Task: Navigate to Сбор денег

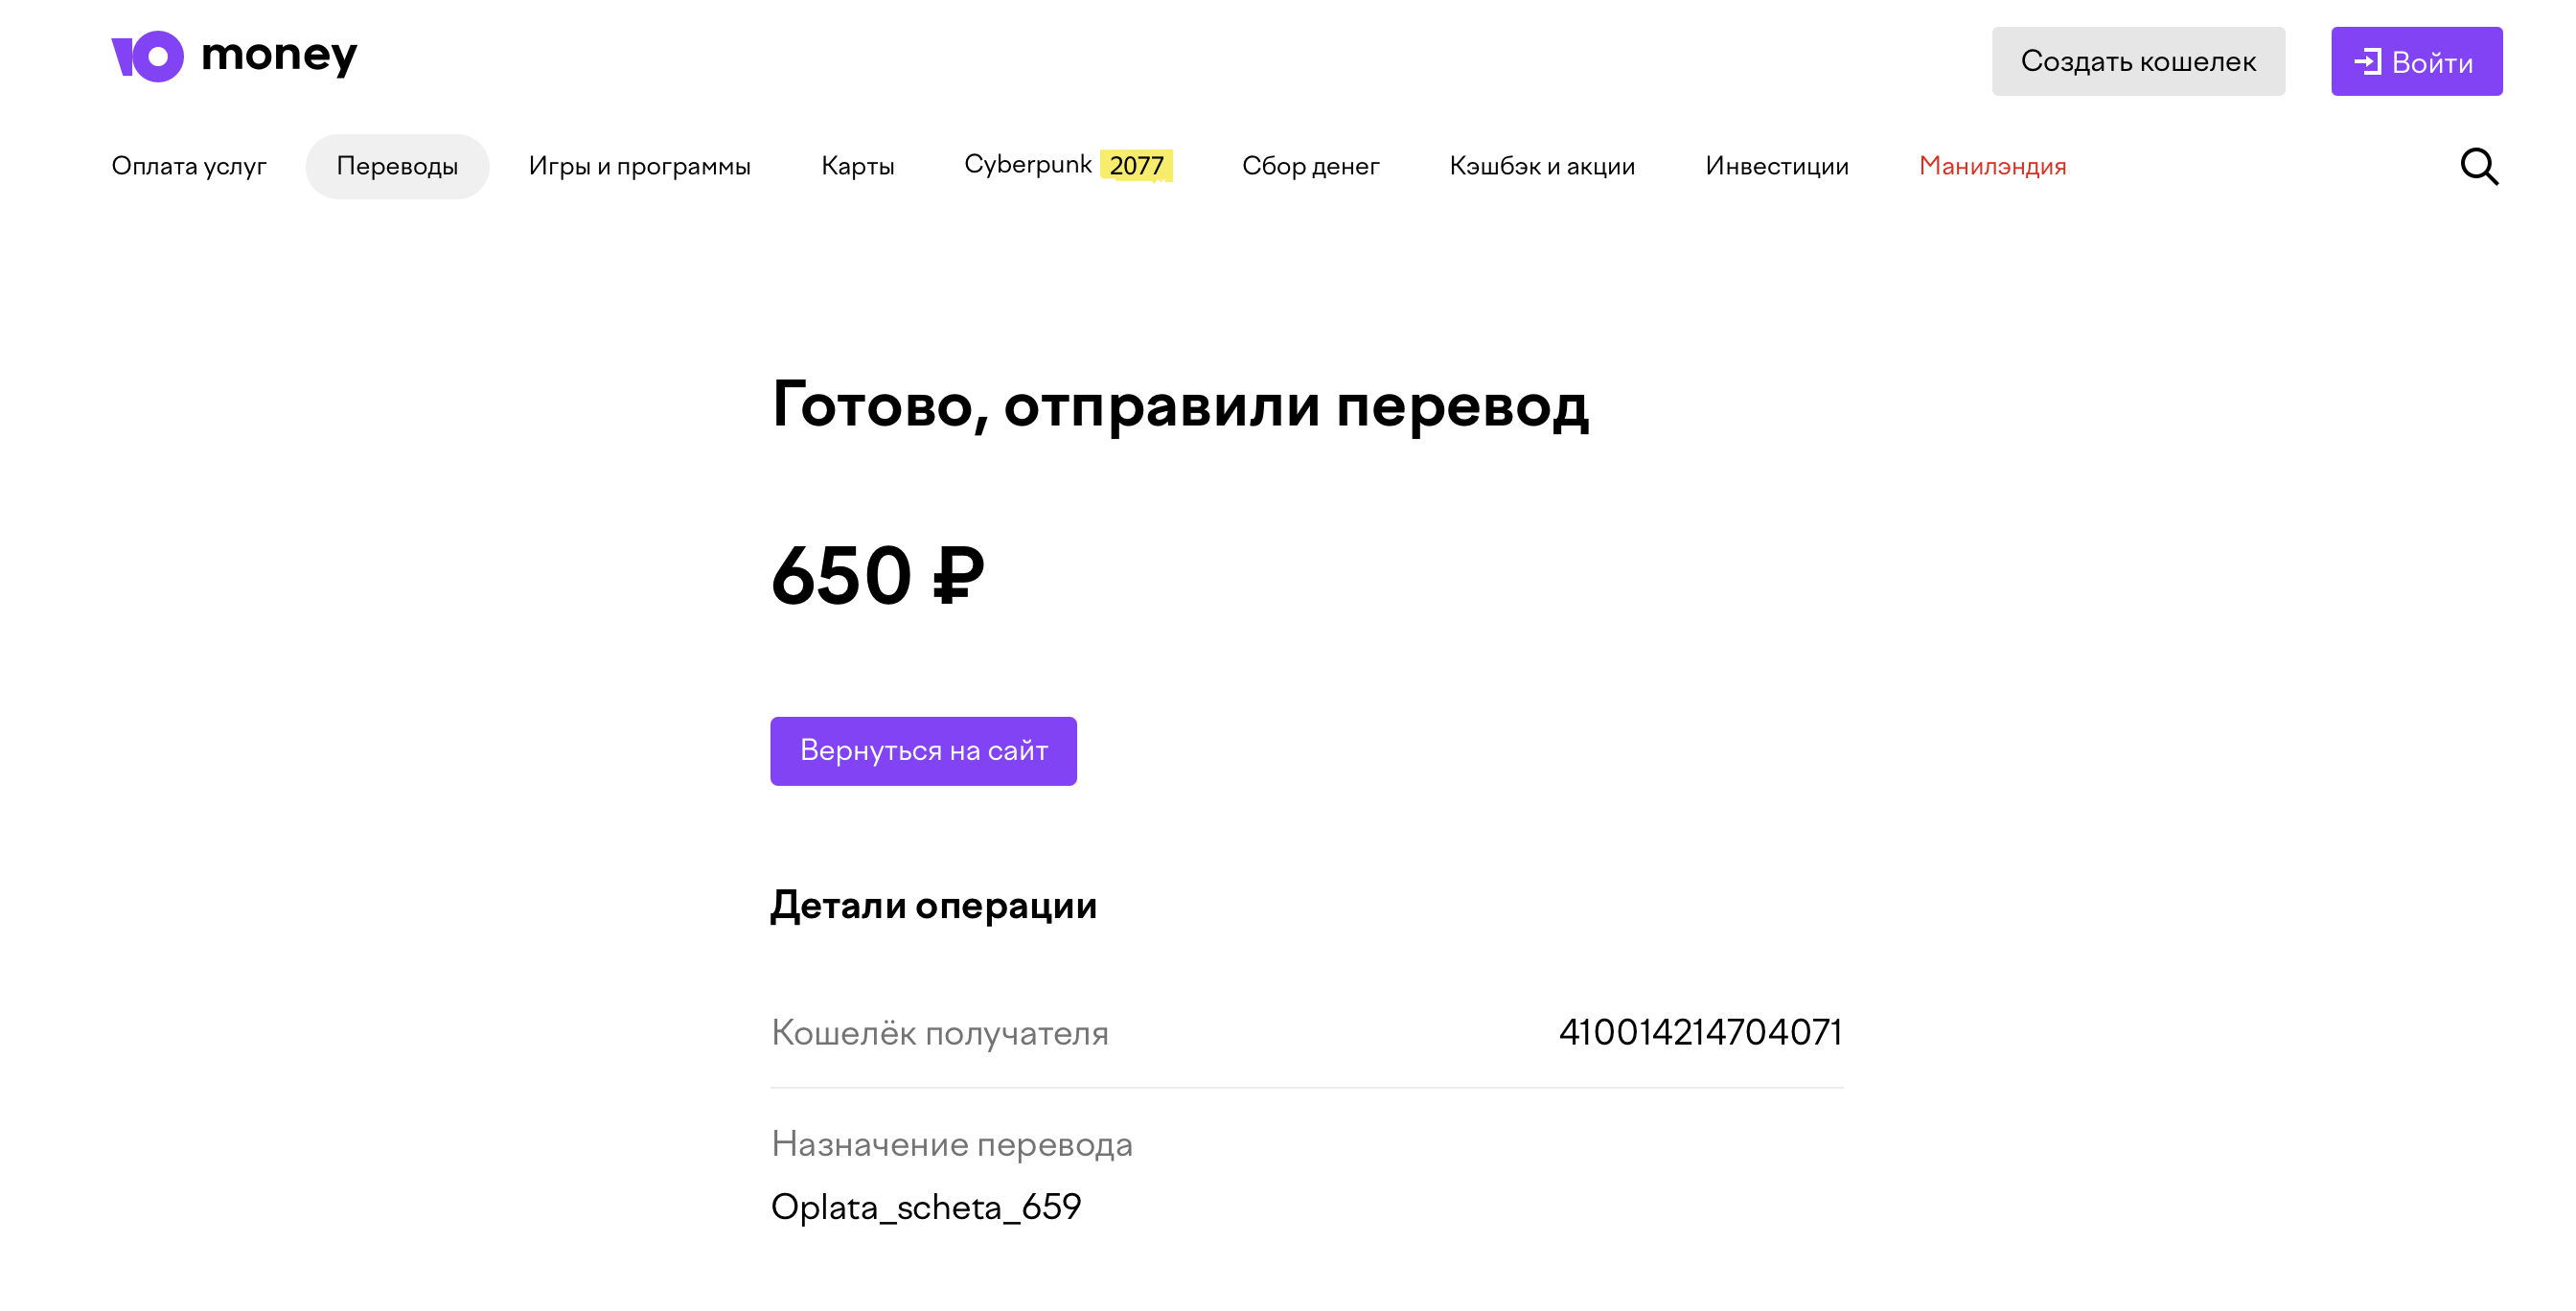Action: (x=1310, y=166)
